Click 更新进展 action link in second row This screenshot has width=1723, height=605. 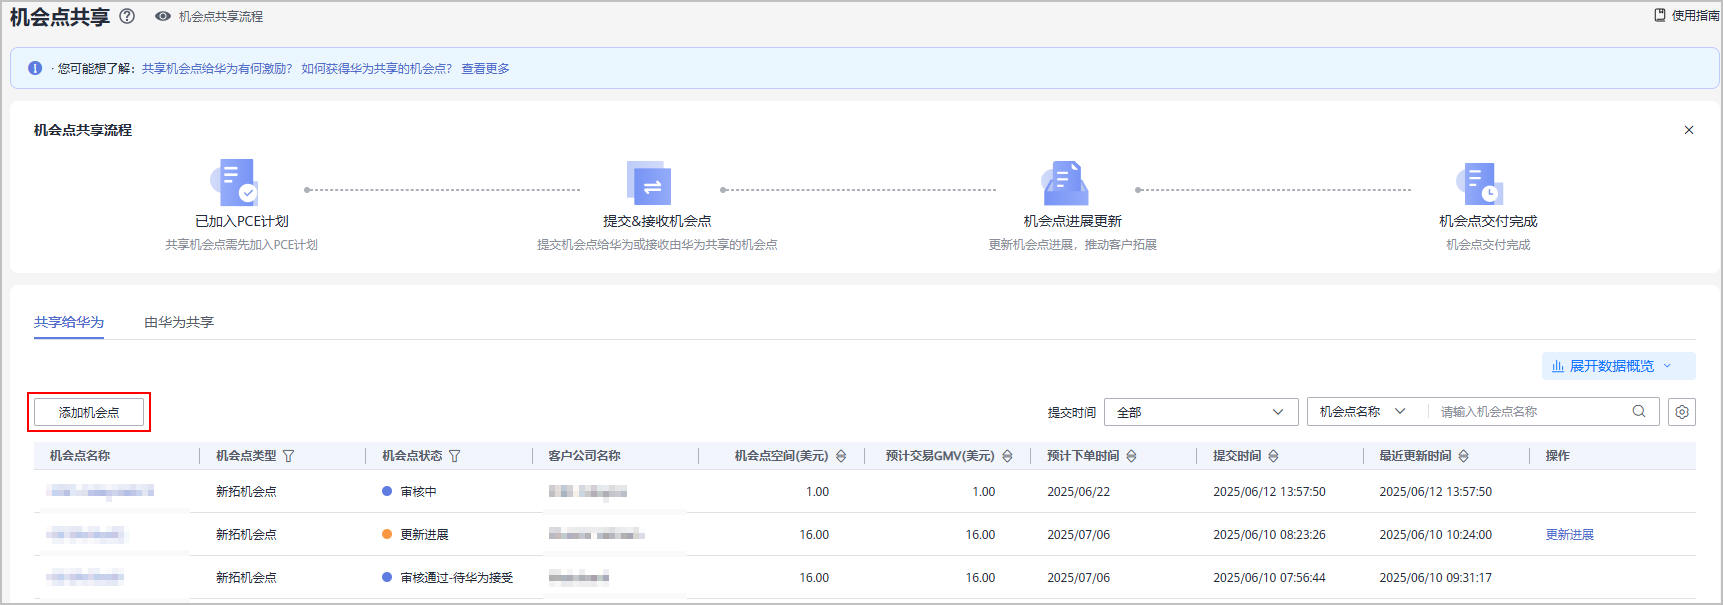click(x=1569, y=535)
